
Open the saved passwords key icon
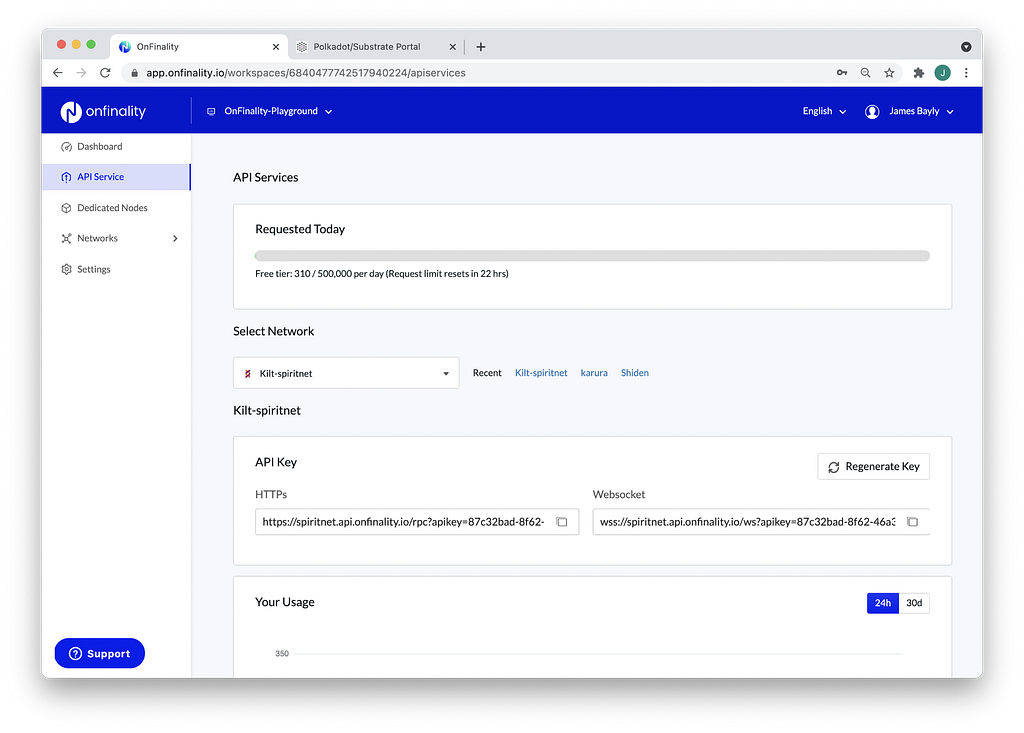click(842, 73)
